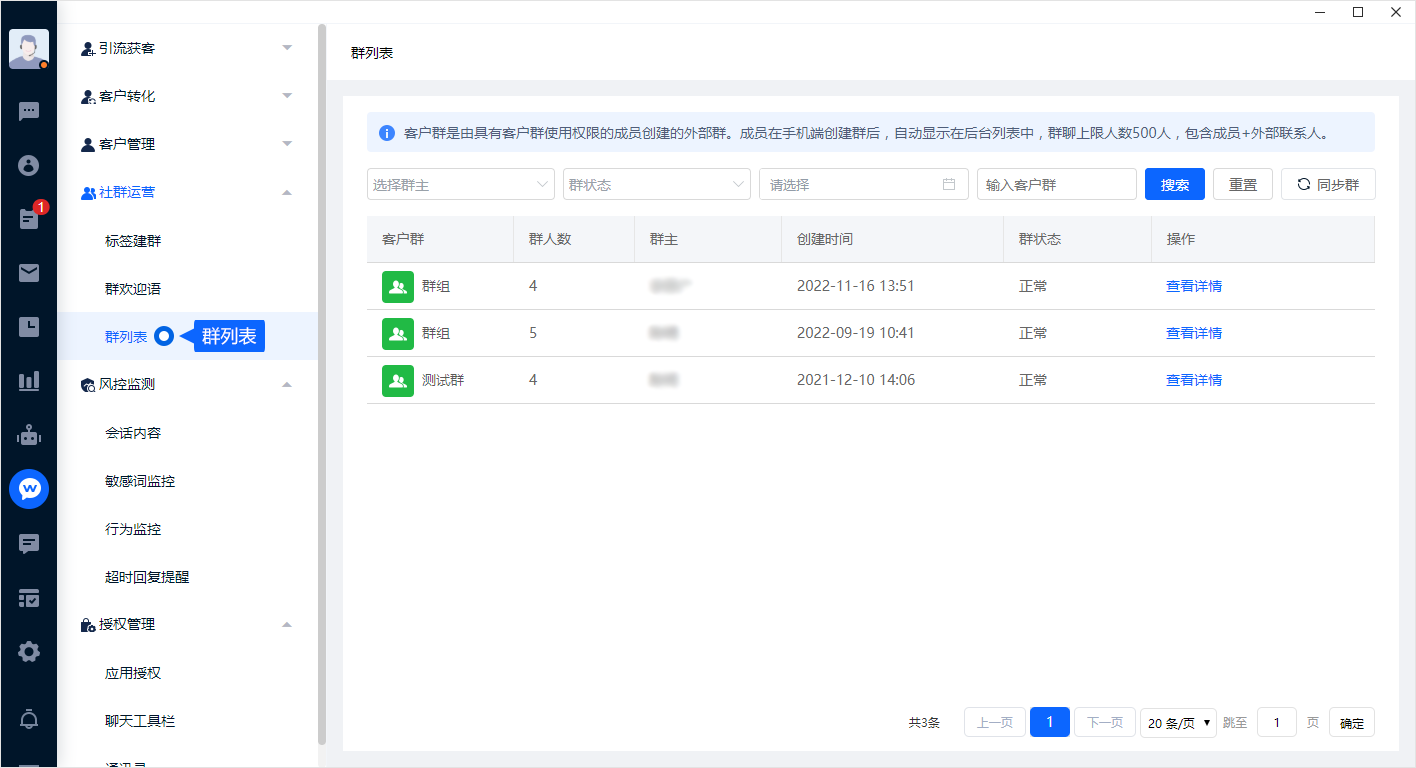Click the calendar icon in date picker
The image size is (1416, 768).
pyautogui.click(x=949, y=184)
